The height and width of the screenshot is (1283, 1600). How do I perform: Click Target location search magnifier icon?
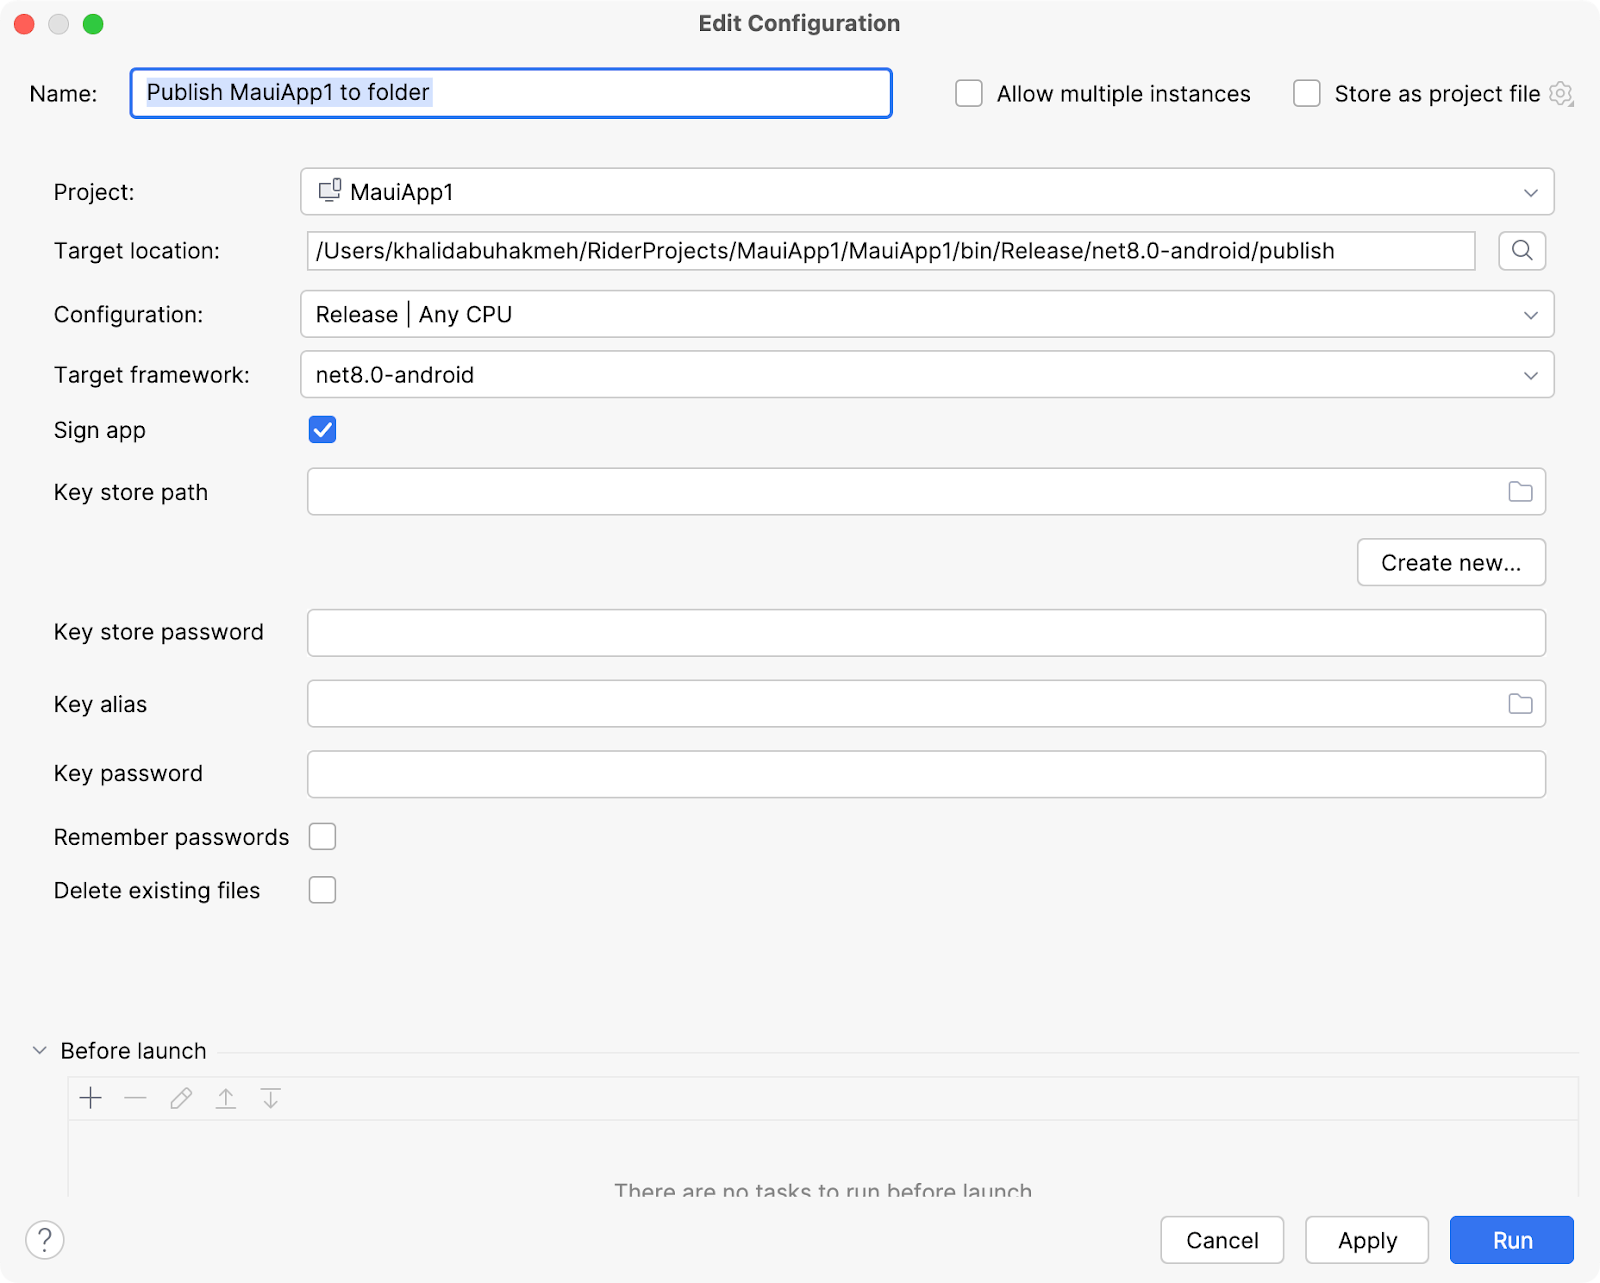click(1522, 251)
